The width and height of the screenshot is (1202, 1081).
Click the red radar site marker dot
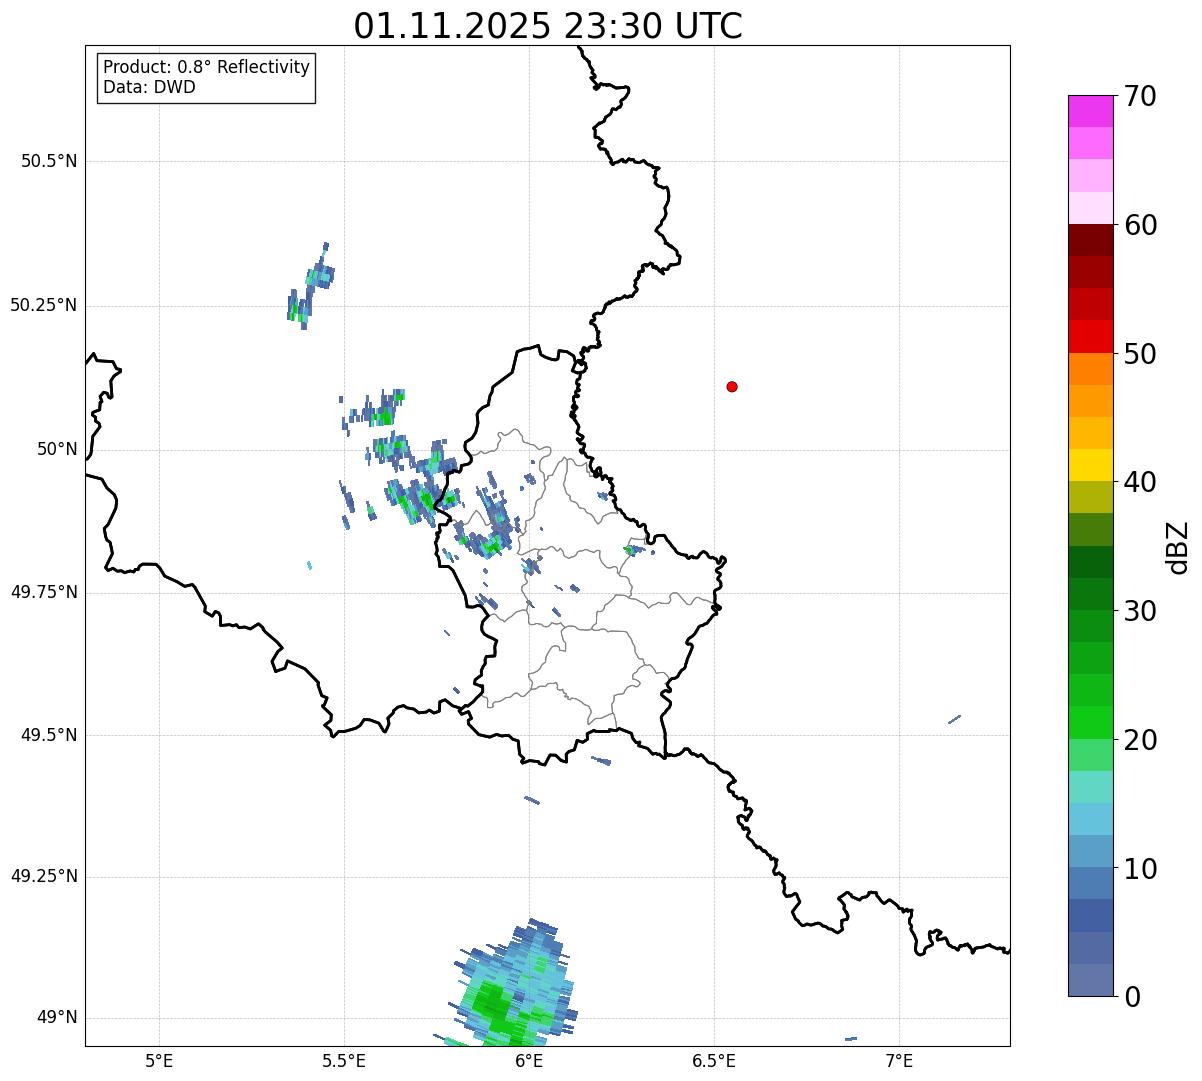click(x=732, y=386)
